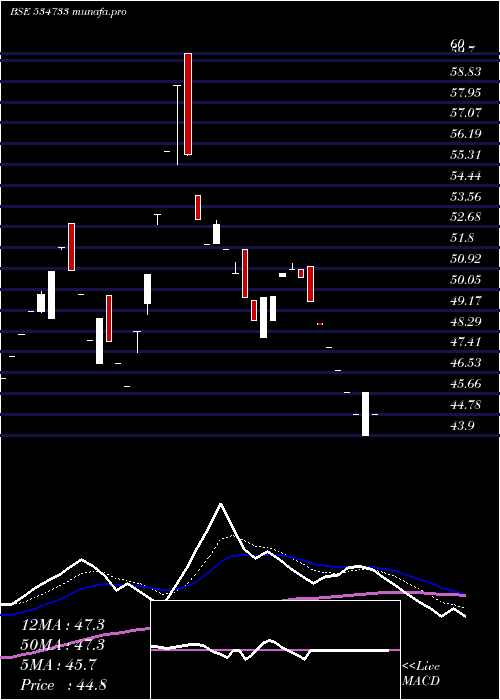Image resolution: width=500 pixels, height=700 pixels.
Task: Select the 43.9 price axis label
Action: point(462,425)
